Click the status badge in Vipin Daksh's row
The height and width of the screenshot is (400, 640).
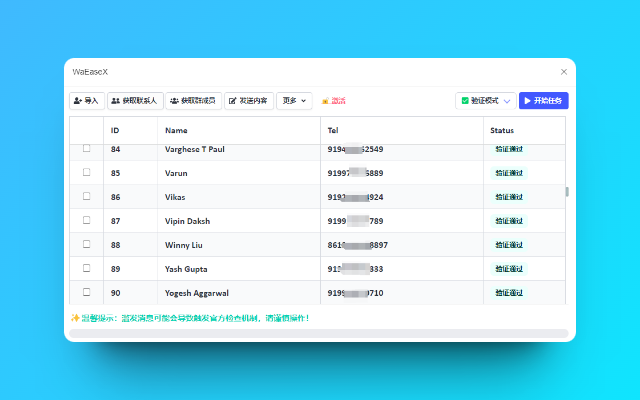click(x=509, y=221)
